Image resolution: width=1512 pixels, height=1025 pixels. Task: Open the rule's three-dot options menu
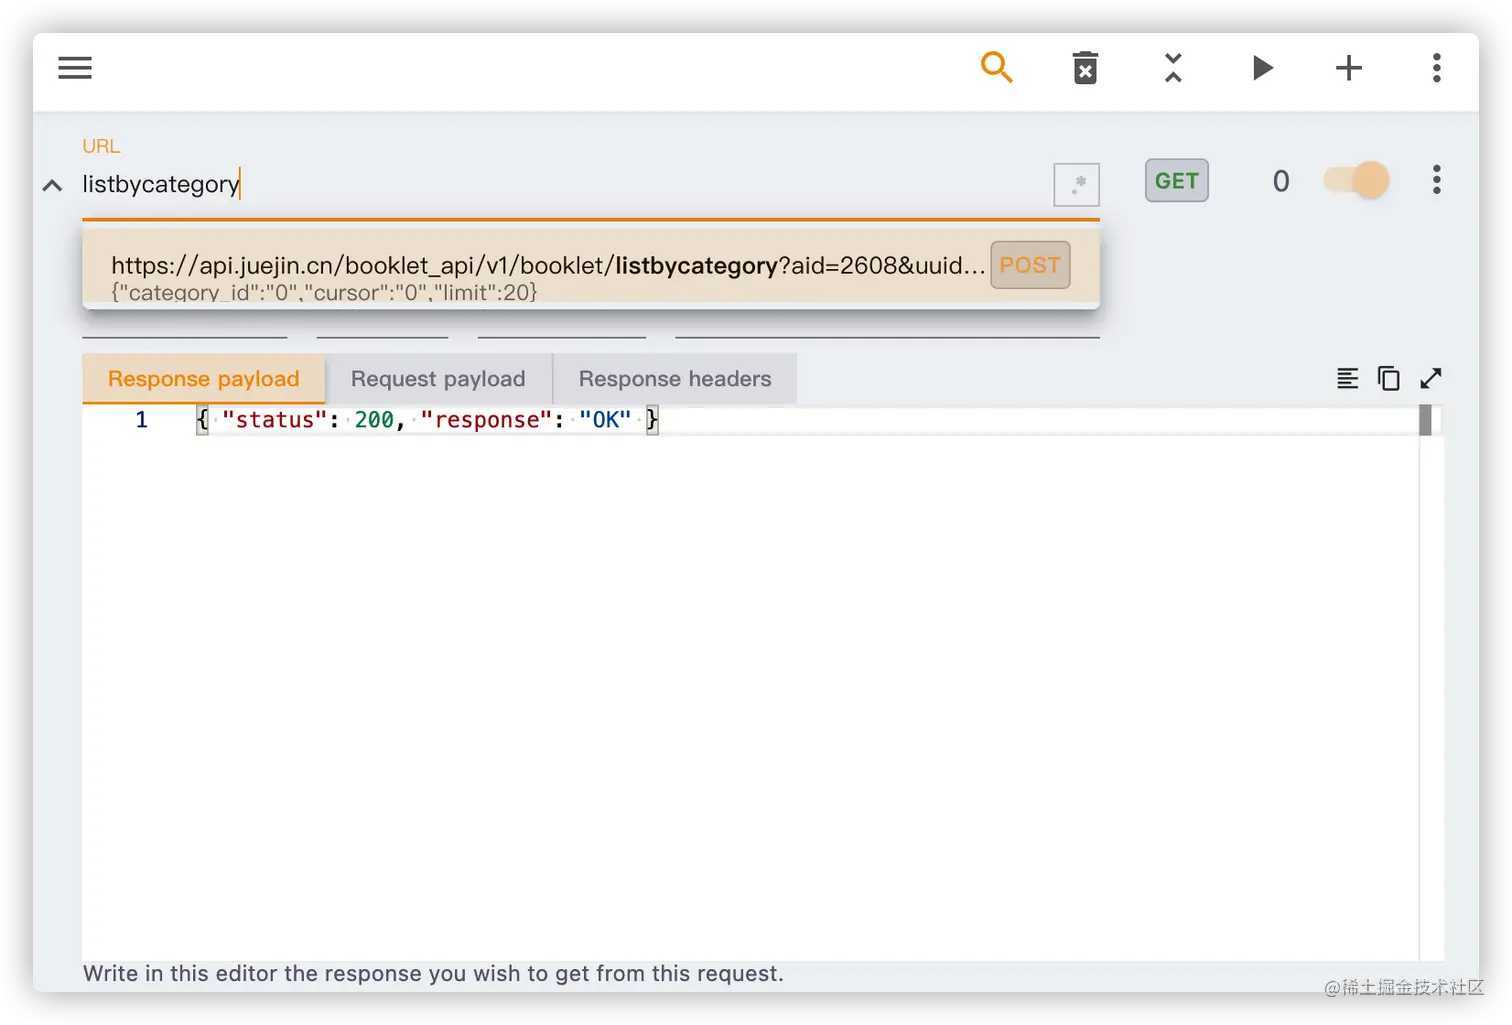[x=1437, y=180]
